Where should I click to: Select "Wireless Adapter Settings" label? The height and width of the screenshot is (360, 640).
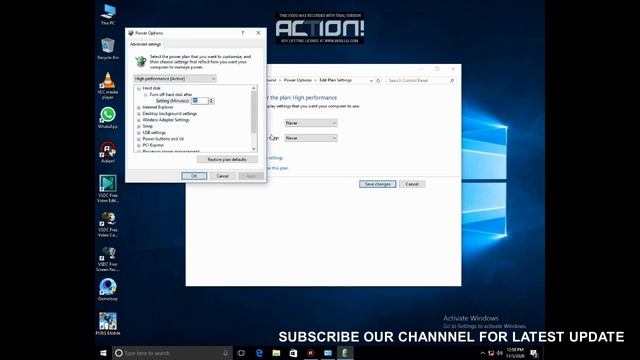[x=166, y=120]
